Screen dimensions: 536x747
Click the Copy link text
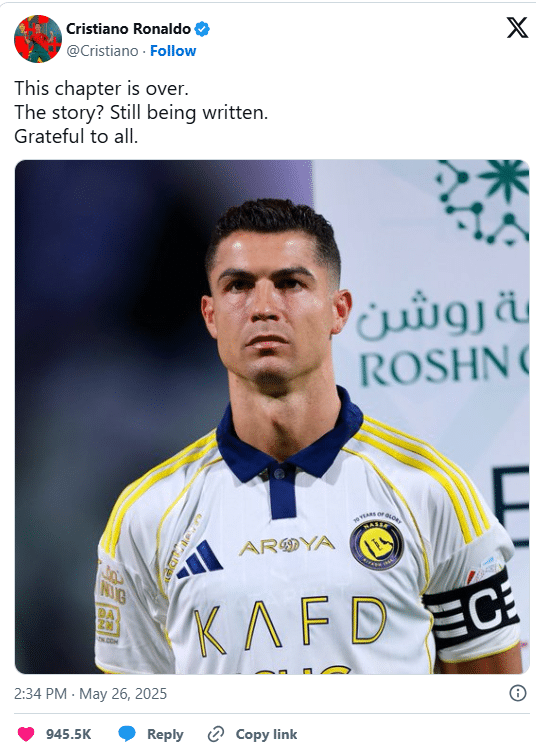click(266, 734)
